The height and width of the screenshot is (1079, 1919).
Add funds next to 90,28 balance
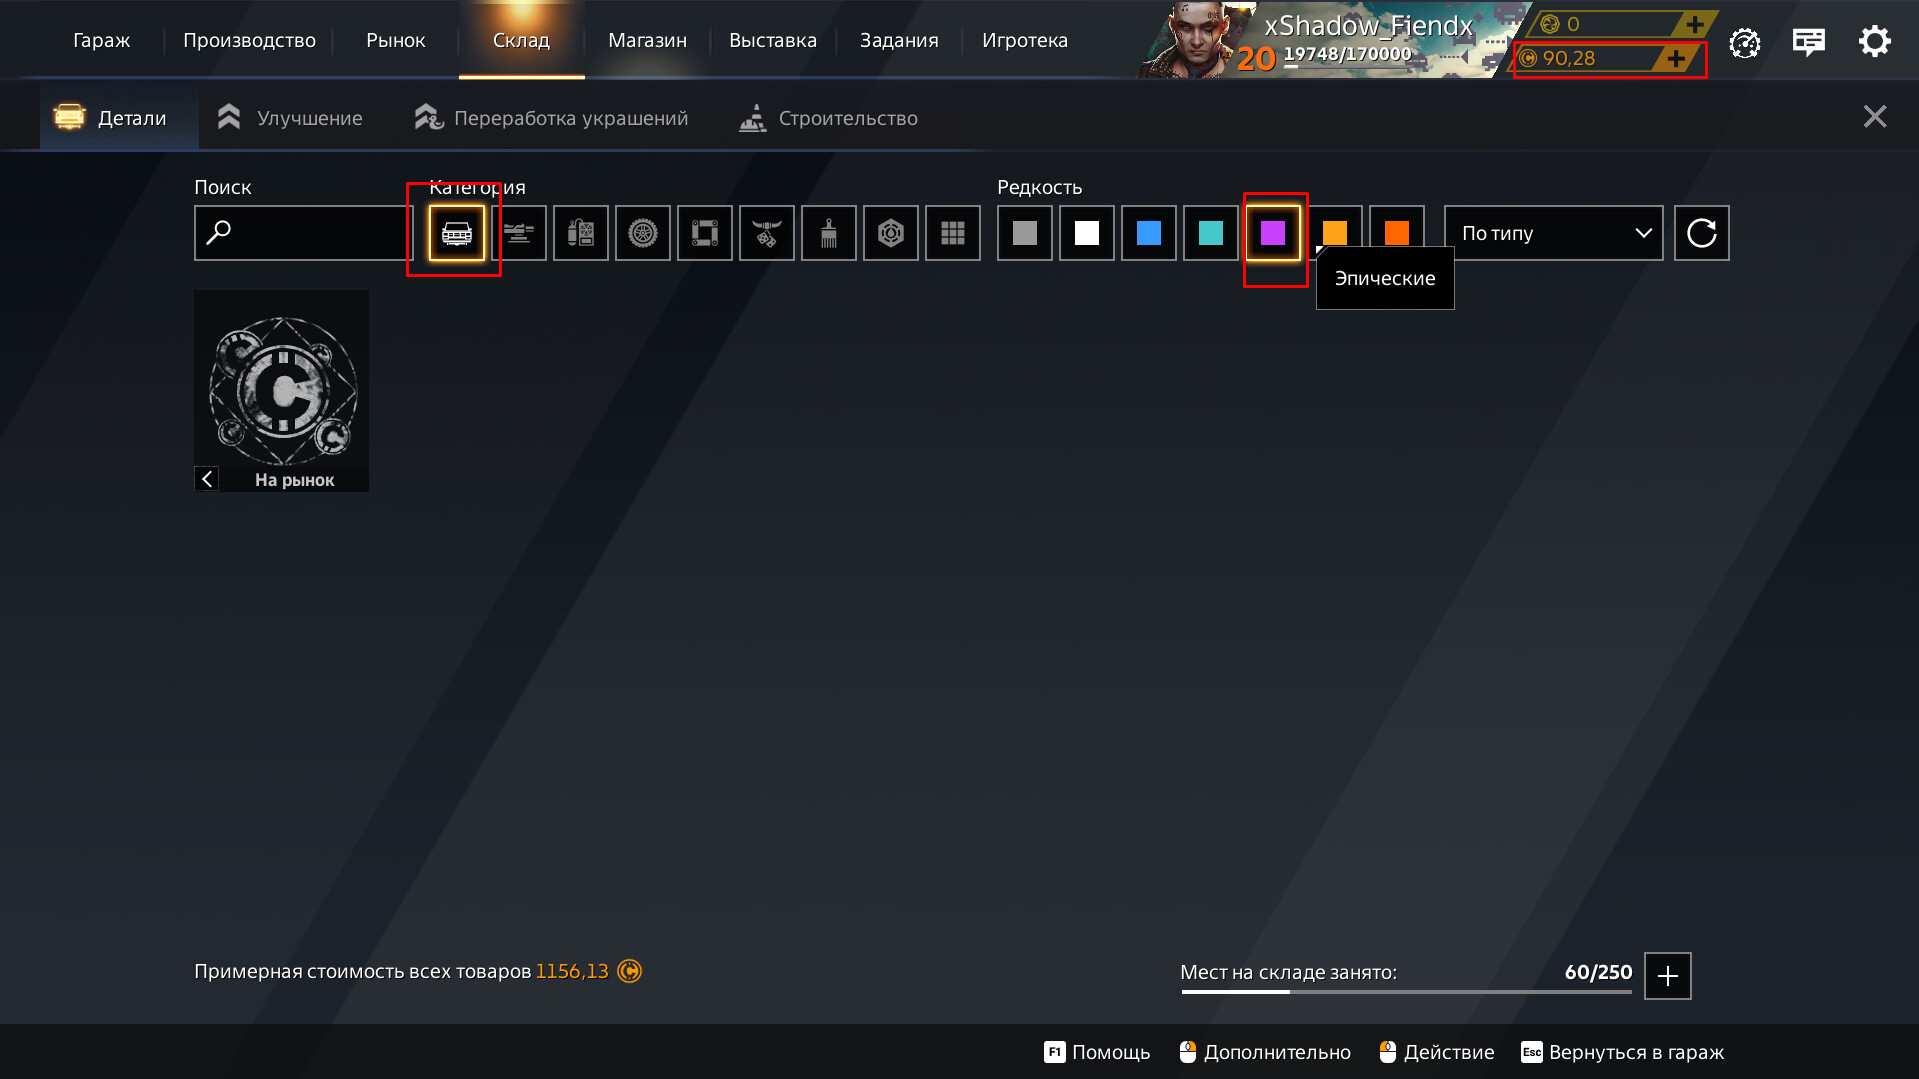click(x=1676, y=59)
